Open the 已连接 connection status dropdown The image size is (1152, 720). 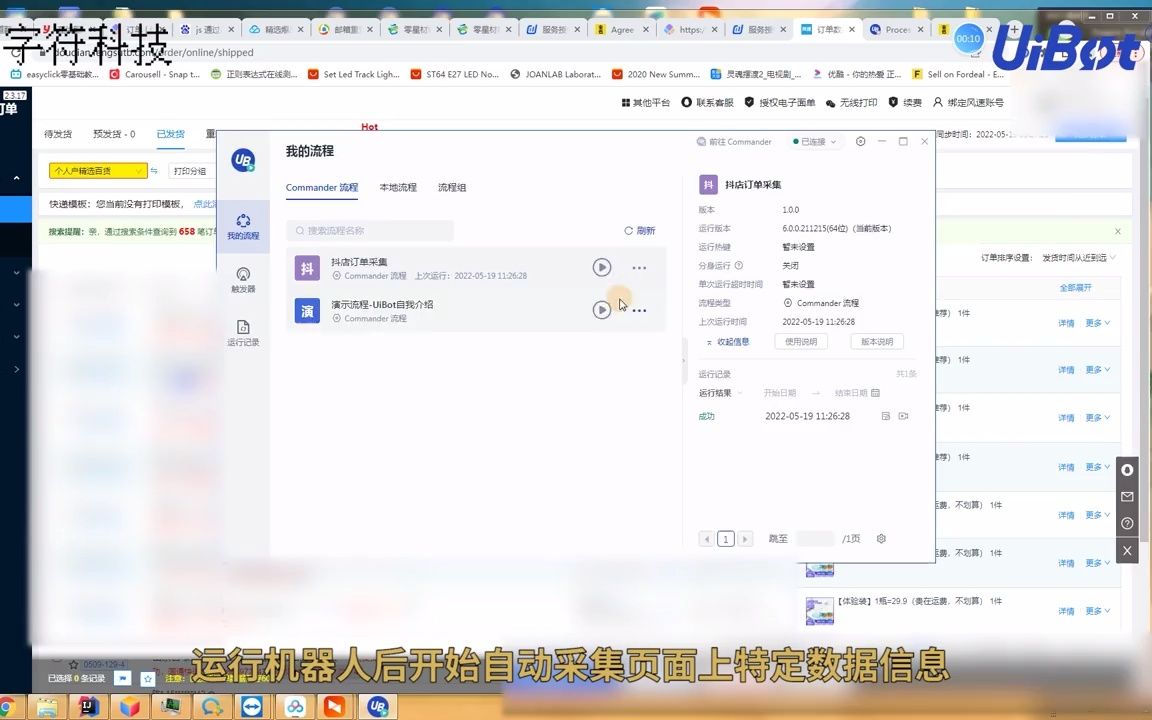point(815,141)
